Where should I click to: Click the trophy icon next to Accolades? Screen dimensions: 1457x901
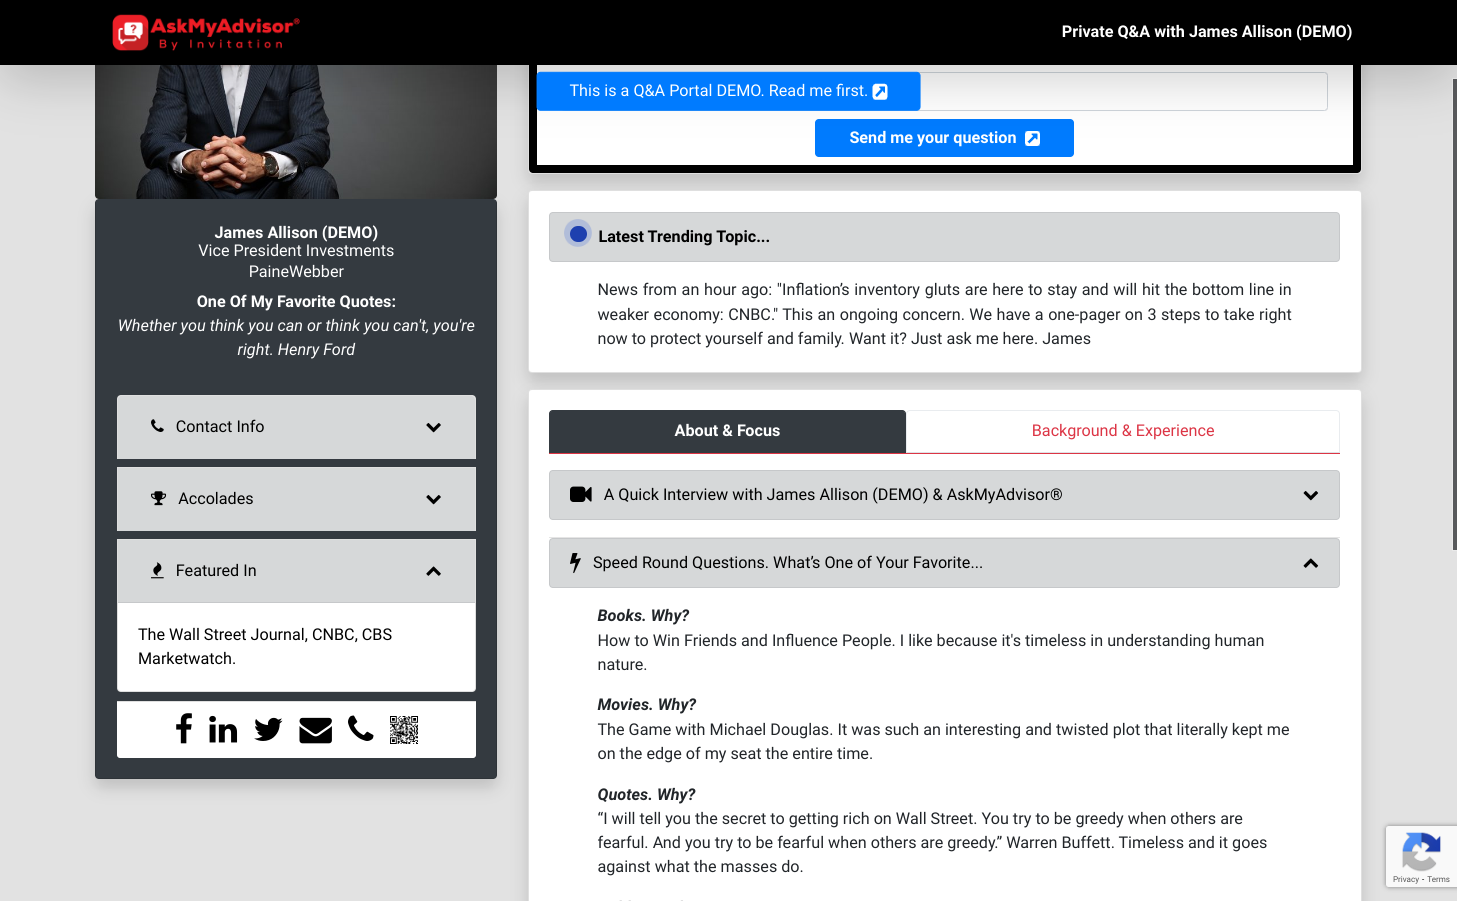[x=158, y=498]
